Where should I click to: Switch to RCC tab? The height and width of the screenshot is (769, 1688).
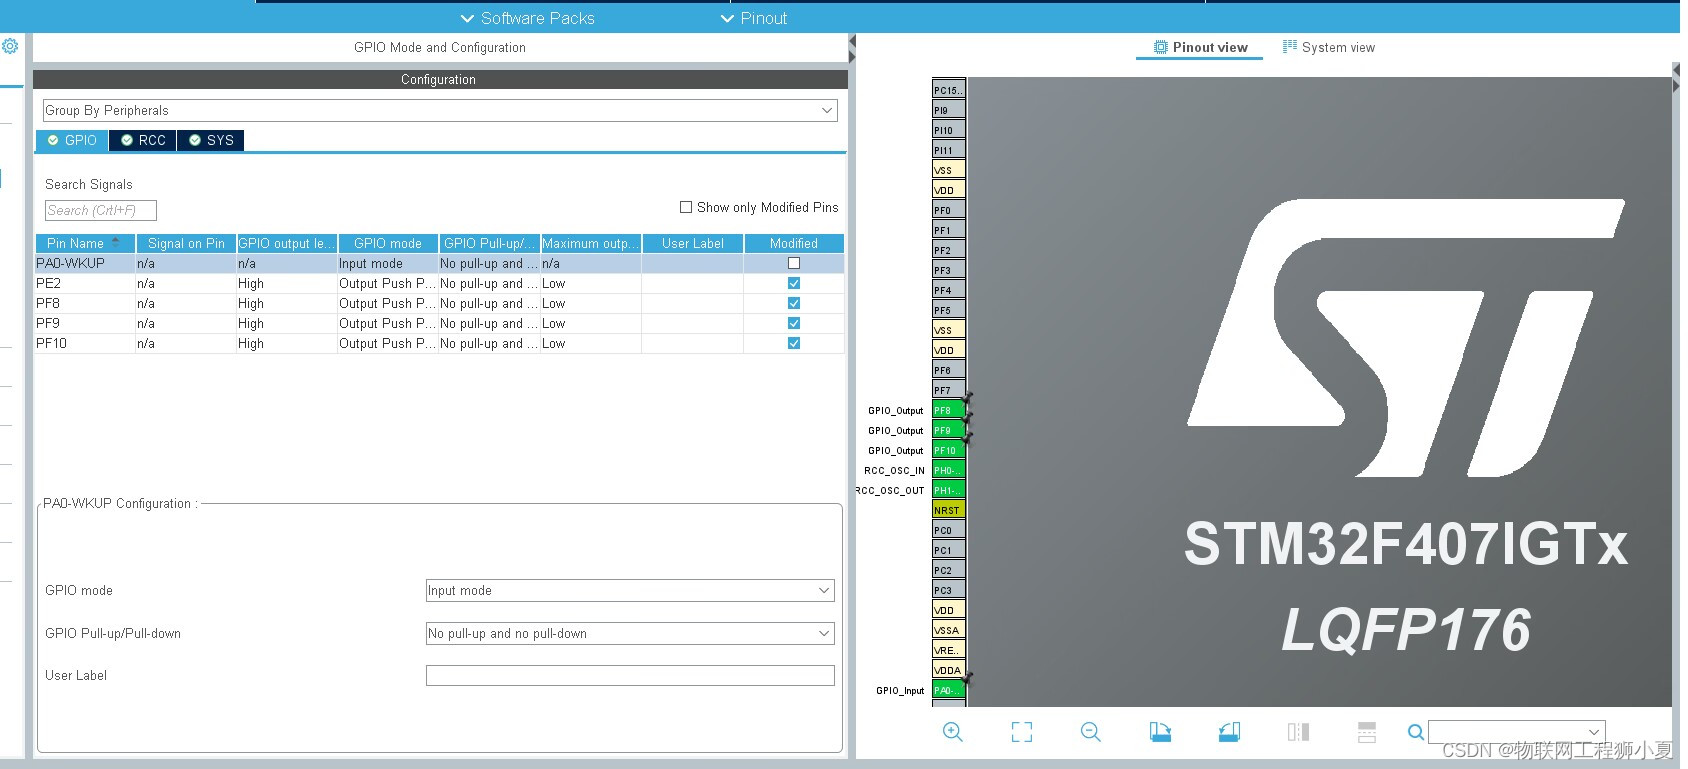tap(143, 140)
